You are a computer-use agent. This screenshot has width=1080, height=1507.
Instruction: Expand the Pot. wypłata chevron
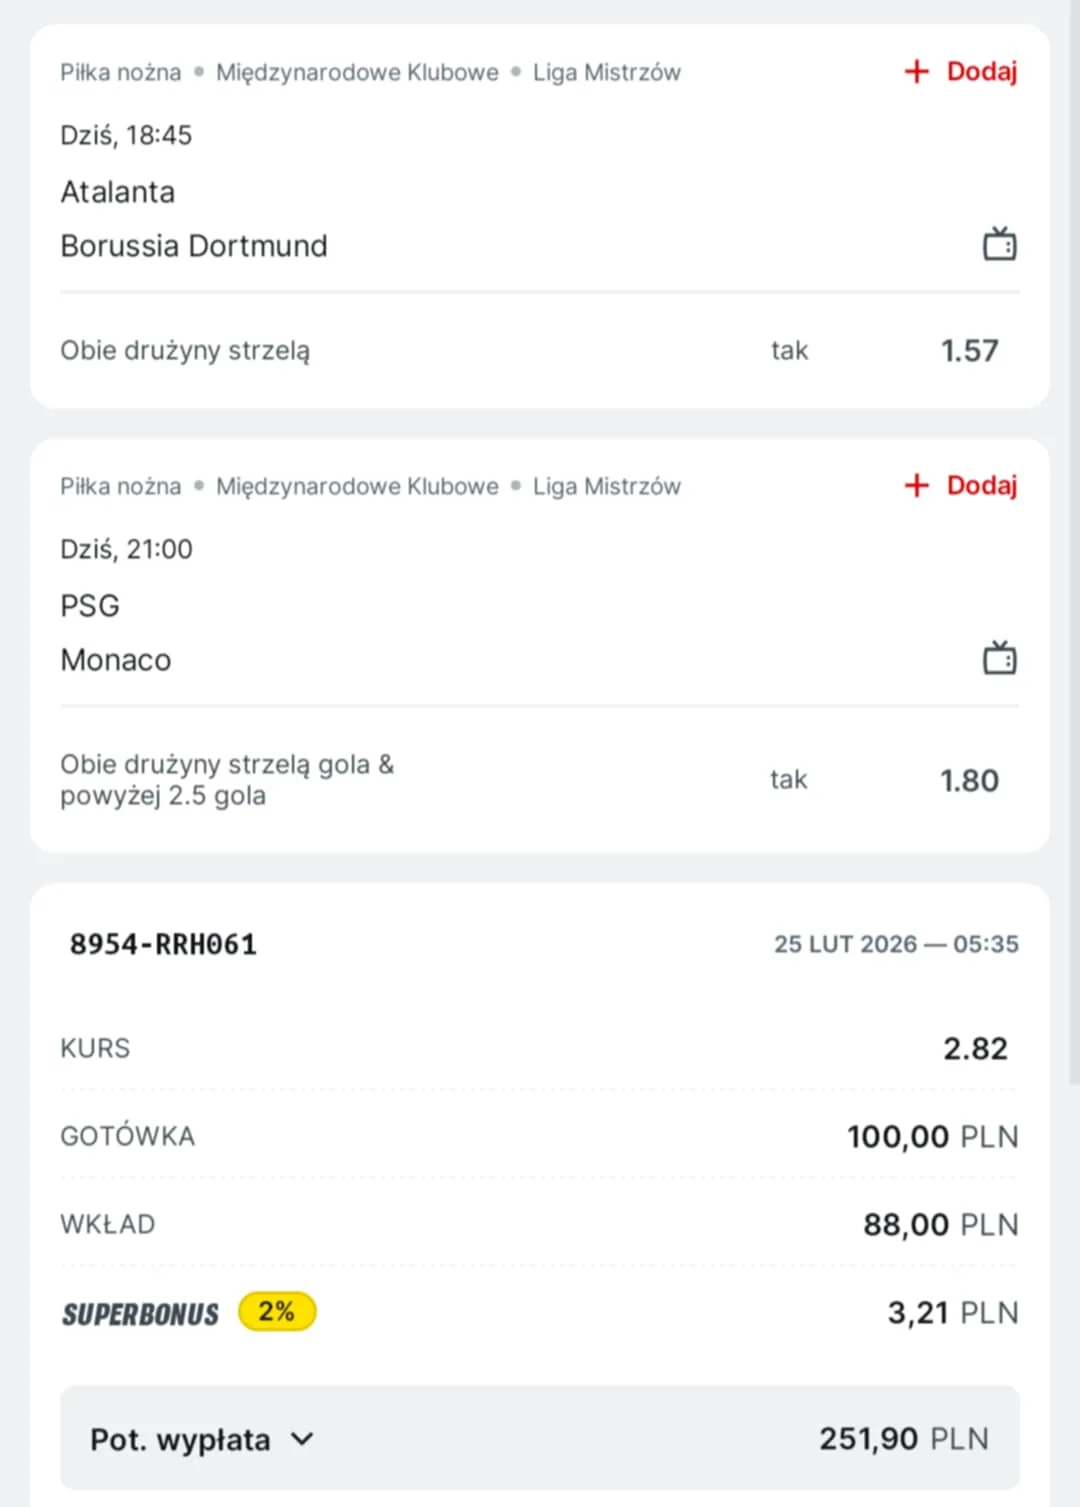302,1439
